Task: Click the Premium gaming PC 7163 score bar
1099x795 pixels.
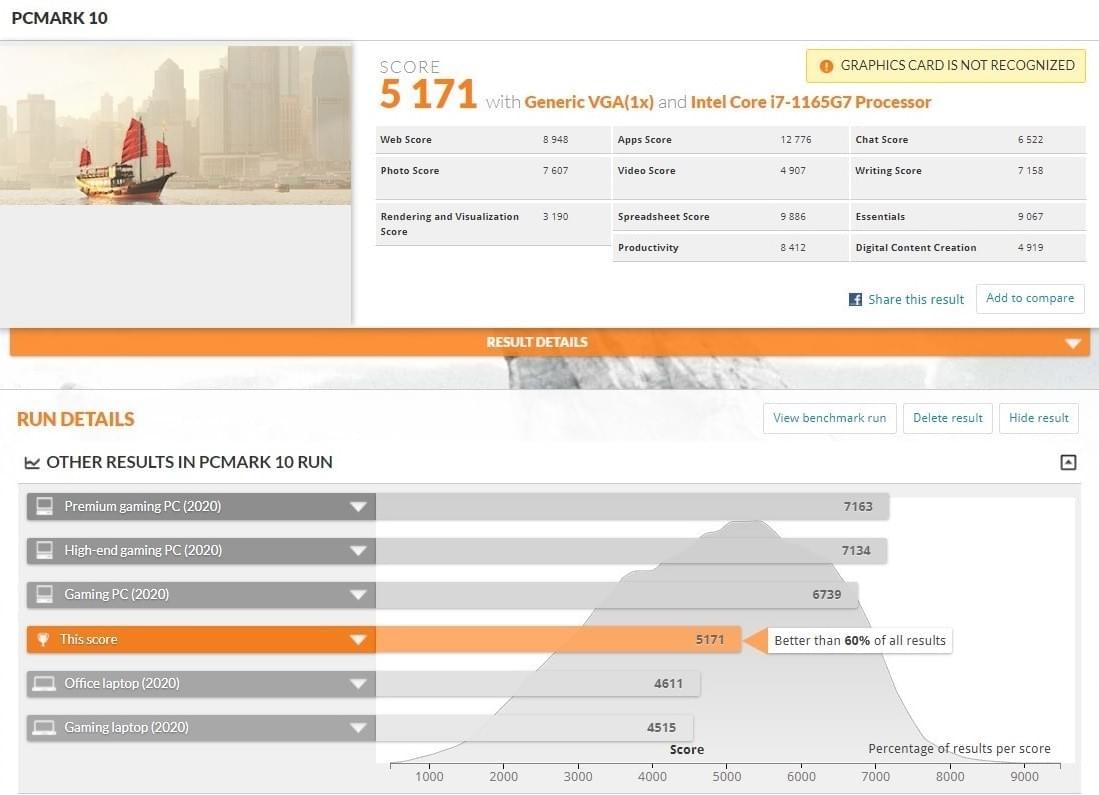Action: coord(632,506)
